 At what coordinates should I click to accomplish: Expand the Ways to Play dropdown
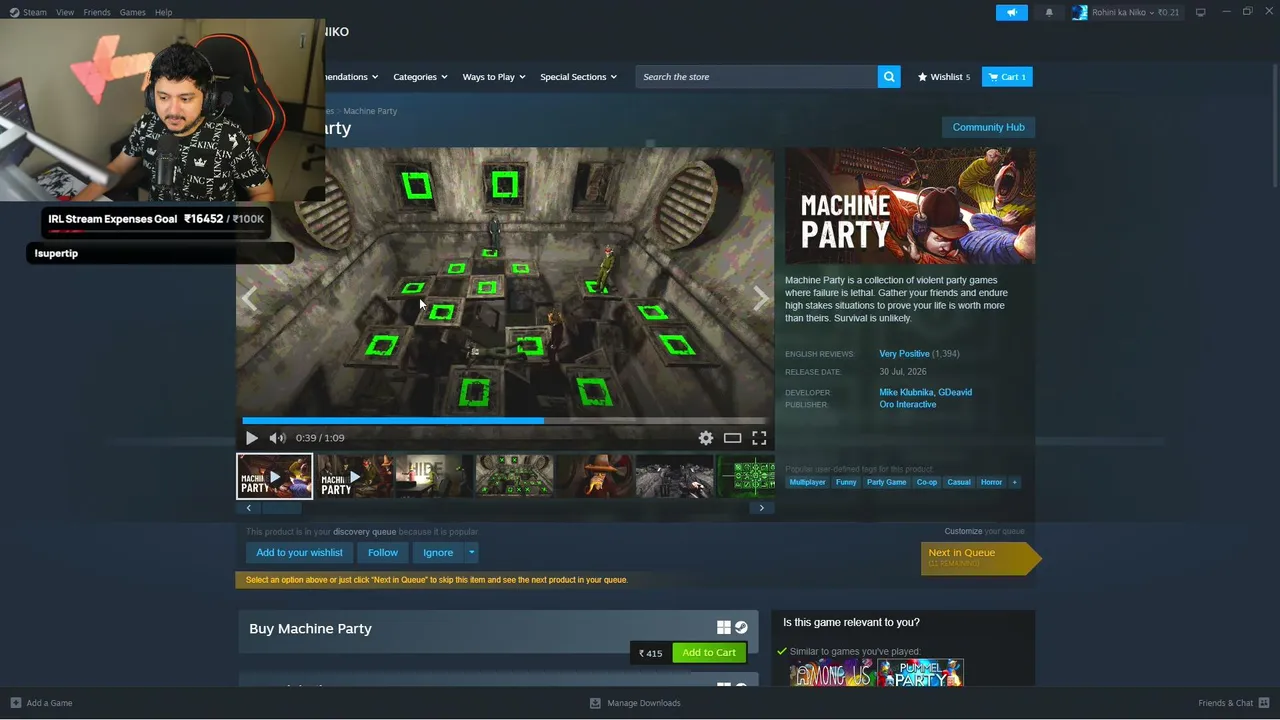click(494, 77)
